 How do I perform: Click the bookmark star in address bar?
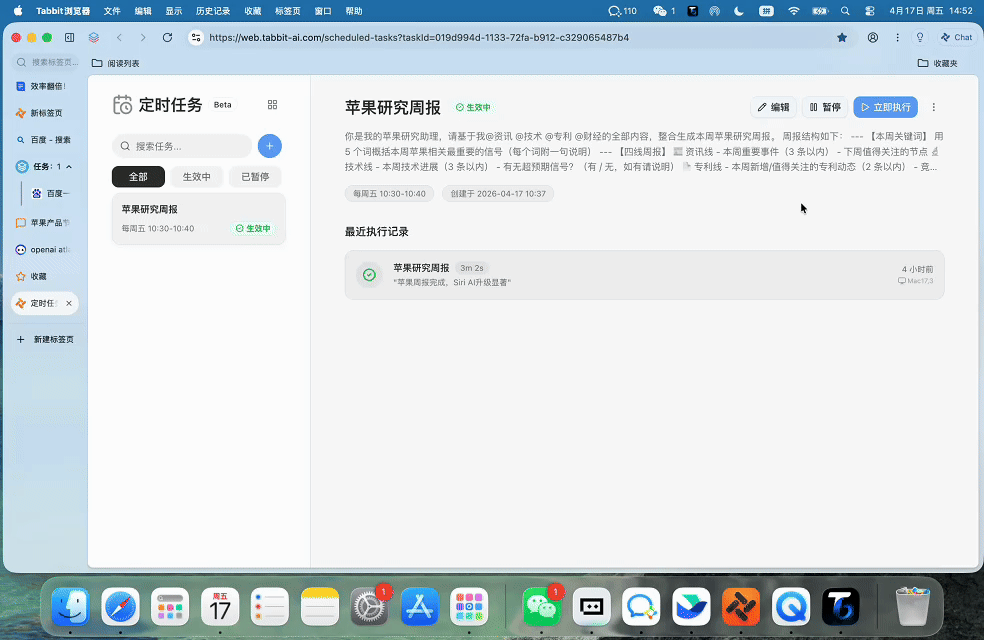point(842,38)
